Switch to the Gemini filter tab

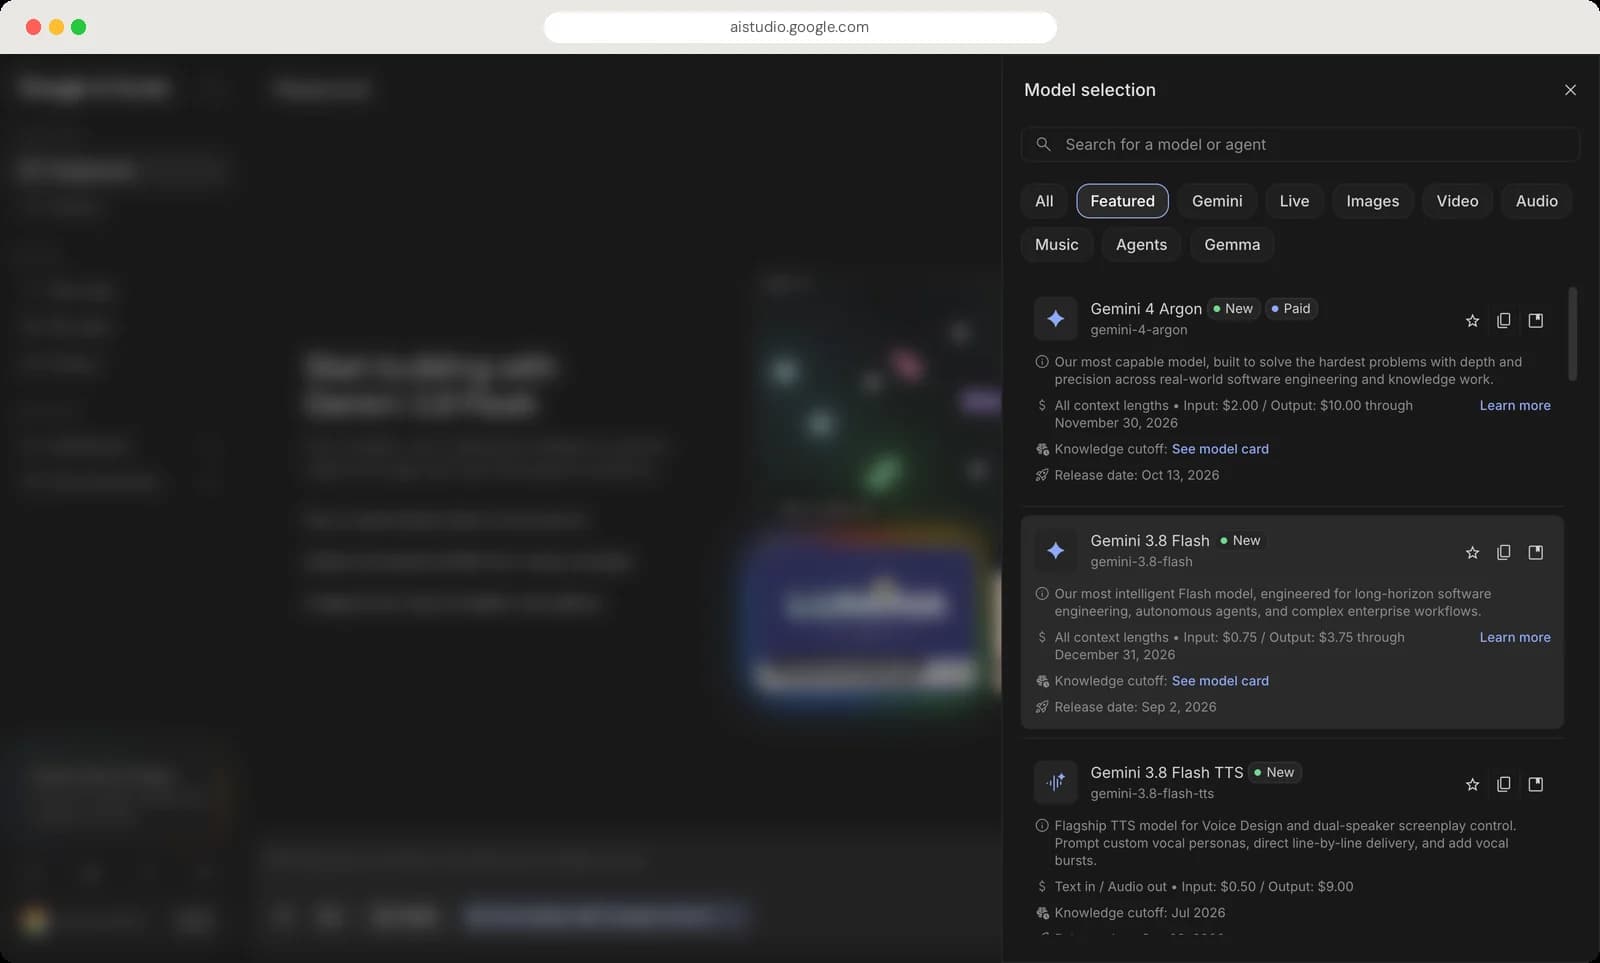click(x=1217, y=201)
